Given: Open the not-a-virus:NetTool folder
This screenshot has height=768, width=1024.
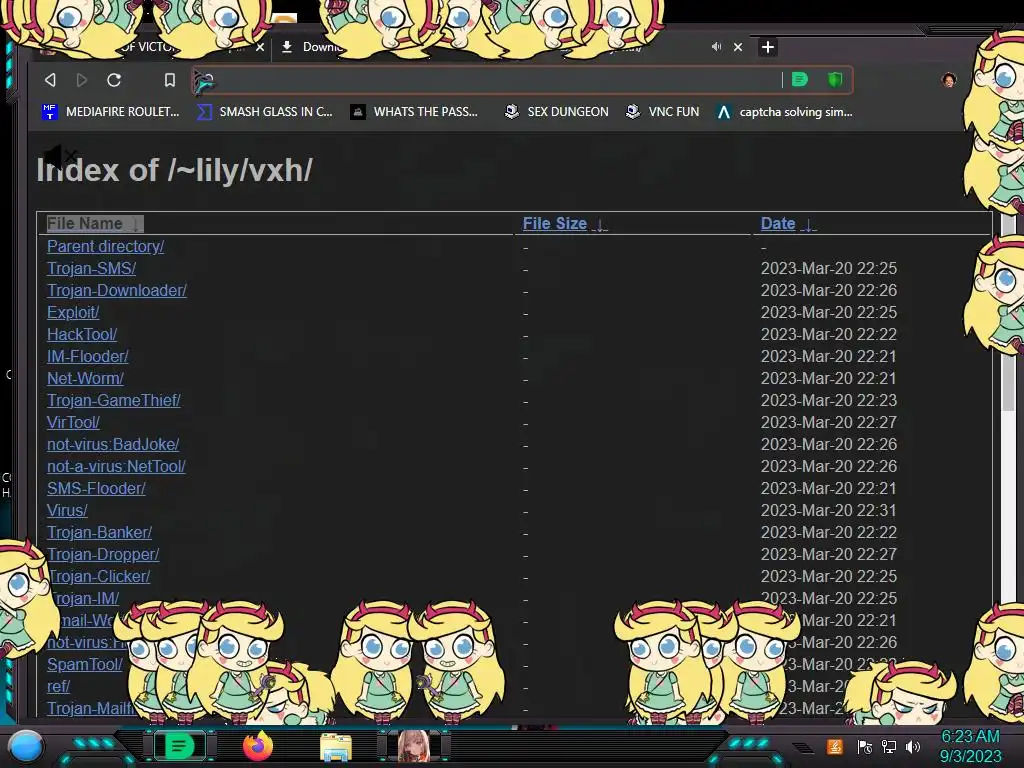Looking at the screenshot, I should point(116,466).
